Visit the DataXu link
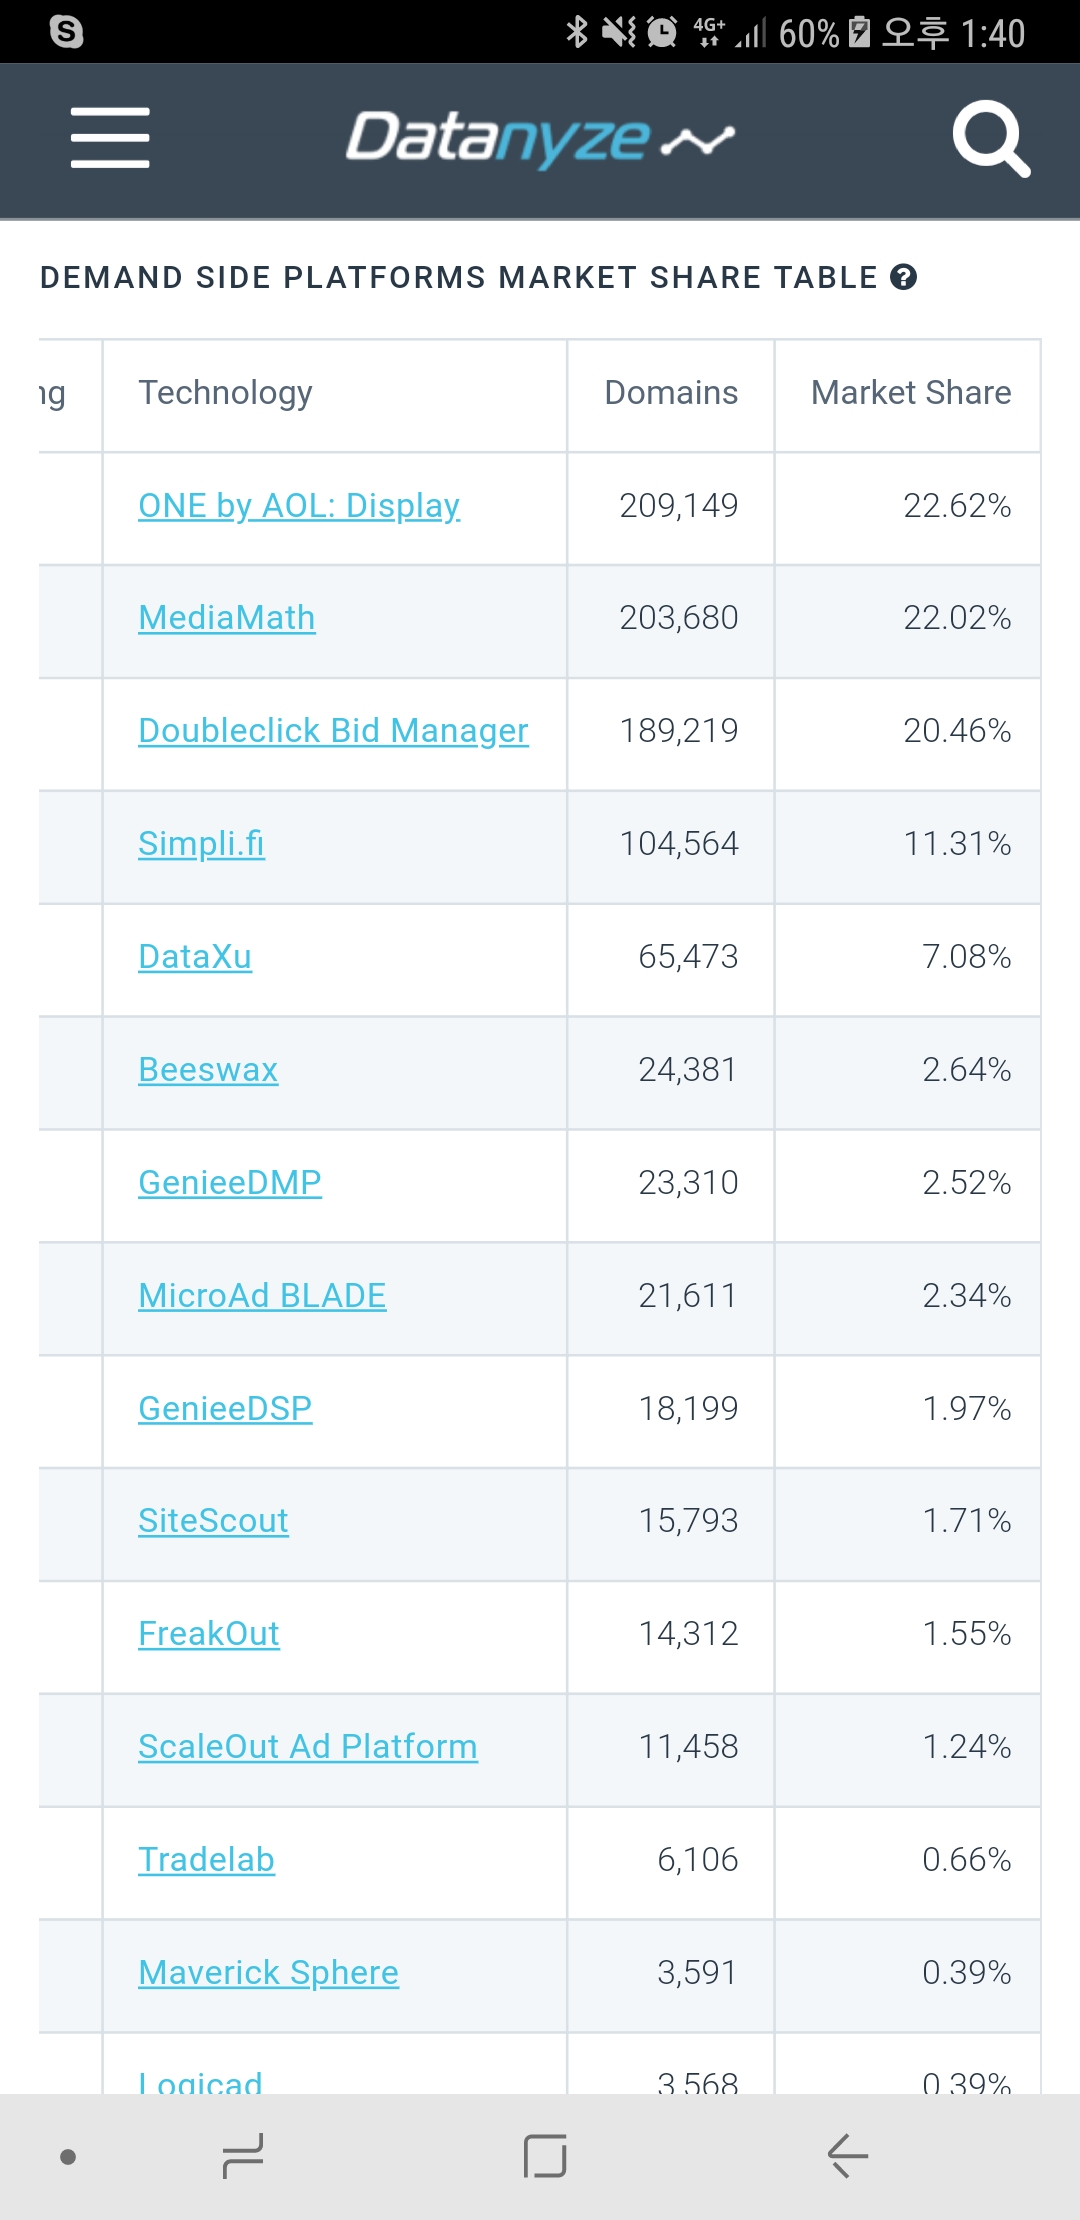This screenshot has height=2220, width=1080. tap(195, 957)
